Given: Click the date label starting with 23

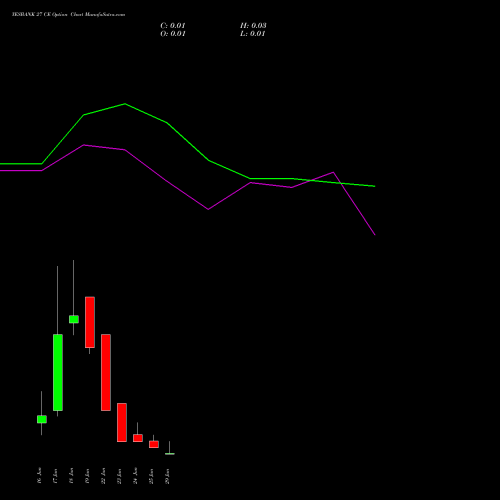Looking at the screenshot, I should tap(119, 476).
